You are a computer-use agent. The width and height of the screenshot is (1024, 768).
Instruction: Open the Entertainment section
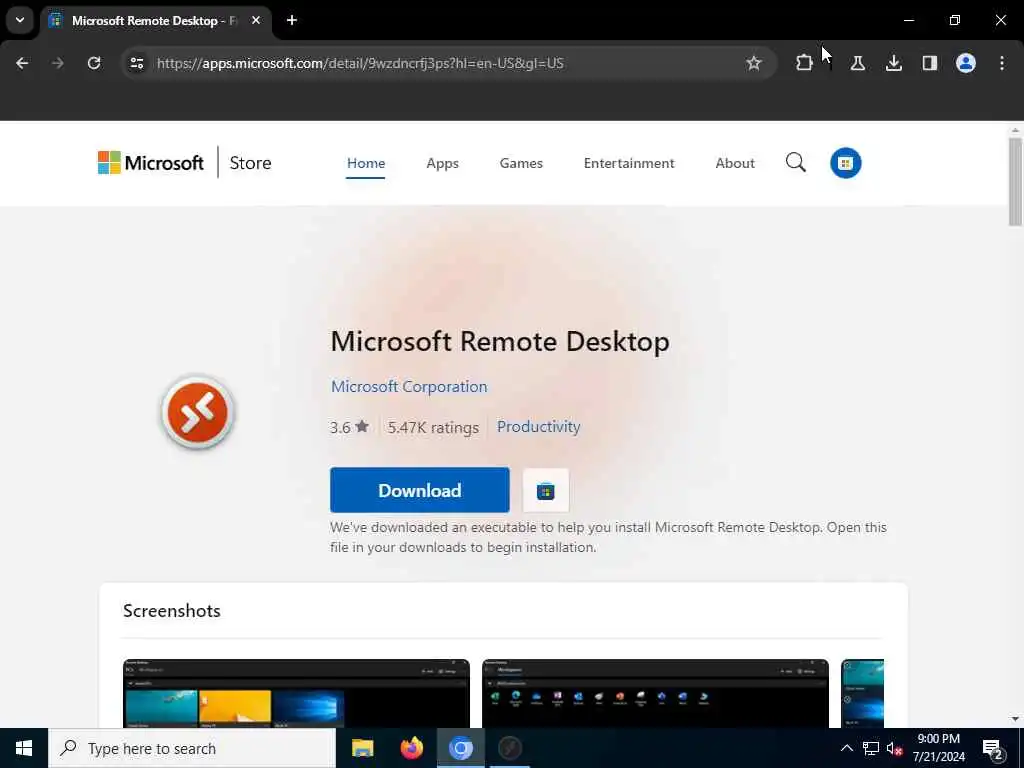click(629, 163)
